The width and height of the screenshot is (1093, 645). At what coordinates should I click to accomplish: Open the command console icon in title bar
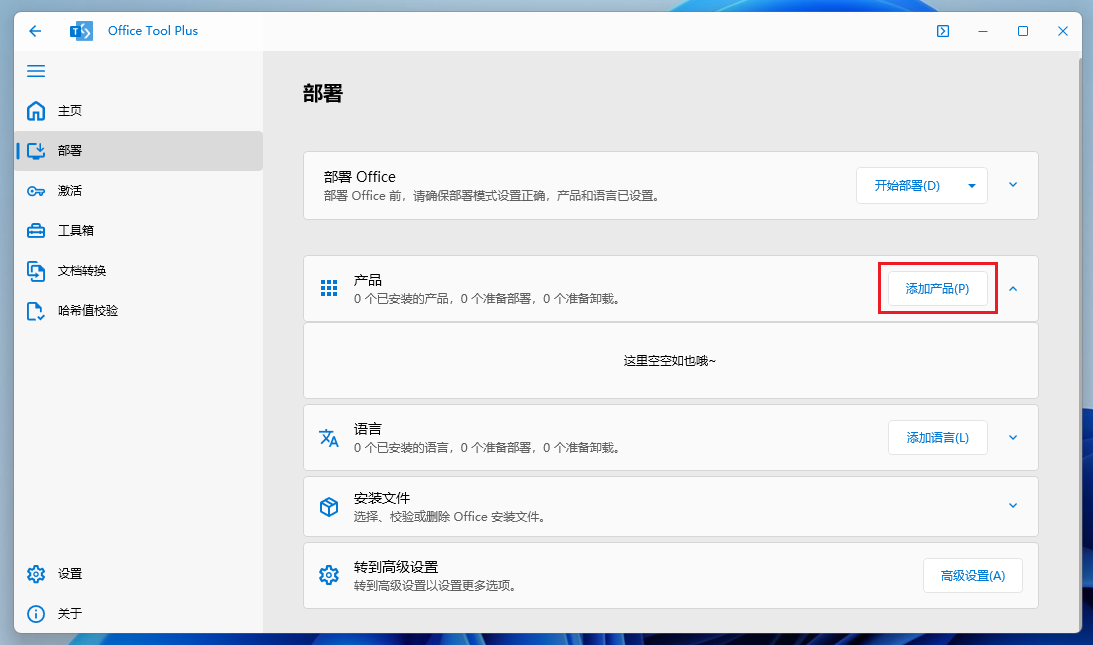point(942,31)
